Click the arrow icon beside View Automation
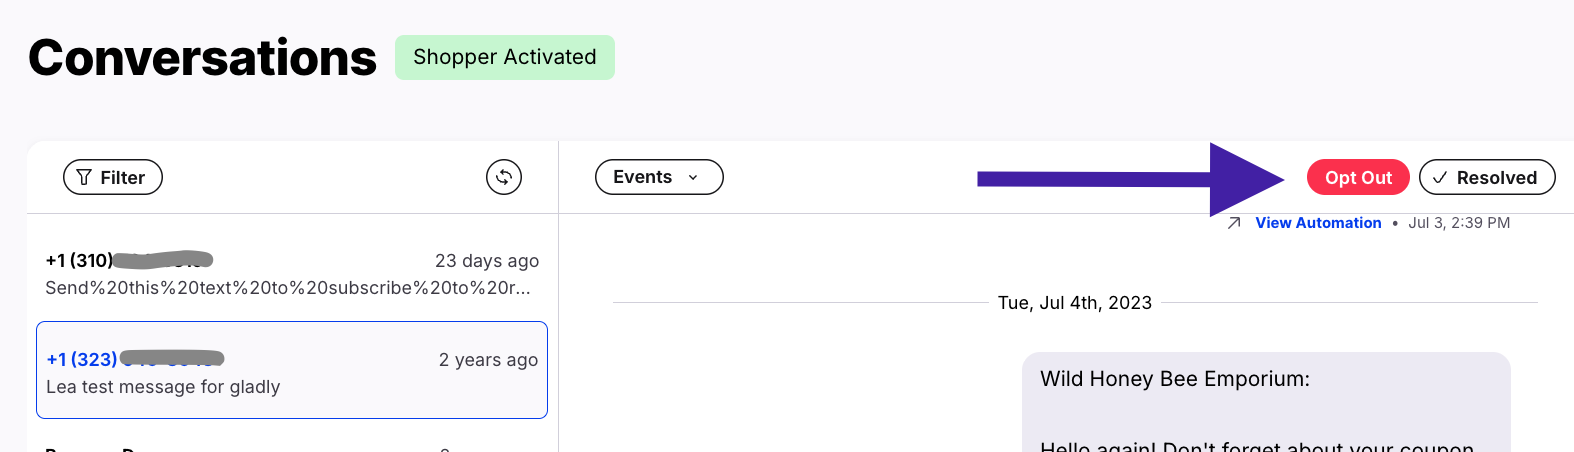The image size is (1574, 452). click(1234, 223)
